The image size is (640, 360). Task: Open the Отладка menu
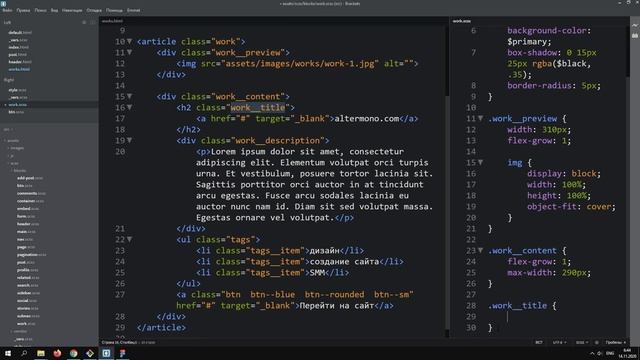coord(94,10)
